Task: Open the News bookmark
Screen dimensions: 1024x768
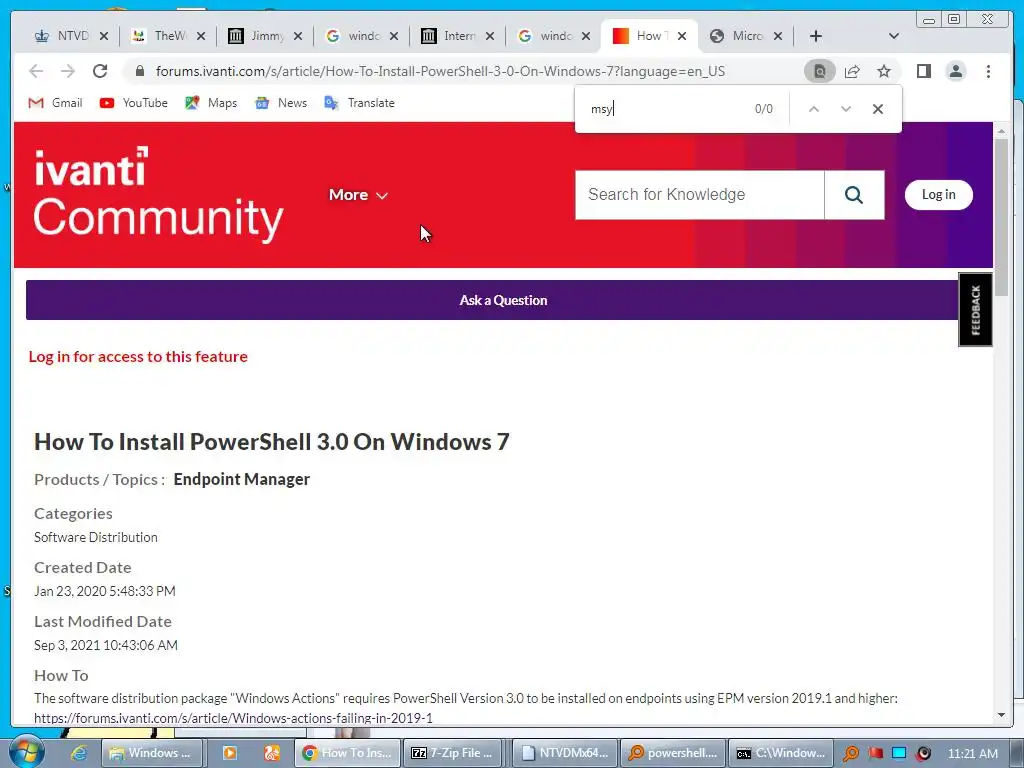Action: click(x=281, y=103)
